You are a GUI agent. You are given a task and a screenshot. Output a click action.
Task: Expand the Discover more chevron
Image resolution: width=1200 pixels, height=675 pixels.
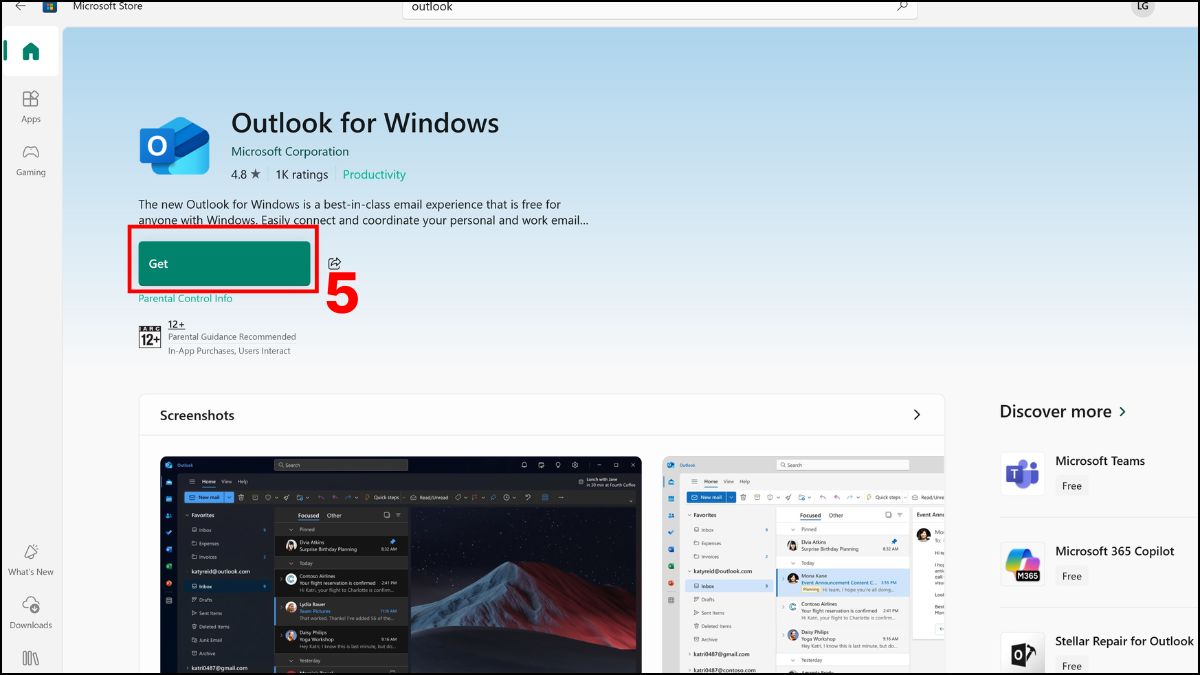(x=1123, y=412)
